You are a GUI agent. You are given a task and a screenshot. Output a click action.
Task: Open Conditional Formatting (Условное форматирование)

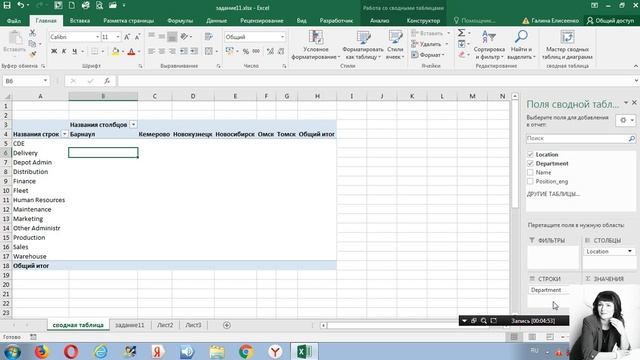[x=316, y=45]
